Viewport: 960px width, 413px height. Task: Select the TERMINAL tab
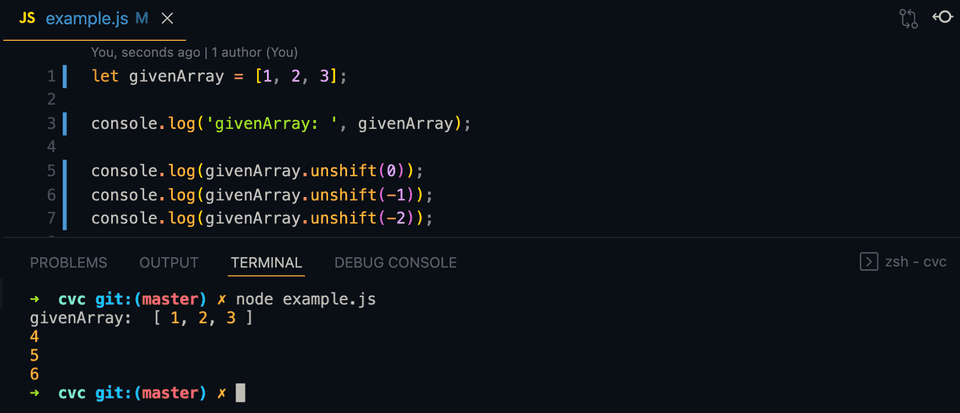[266, 262]
